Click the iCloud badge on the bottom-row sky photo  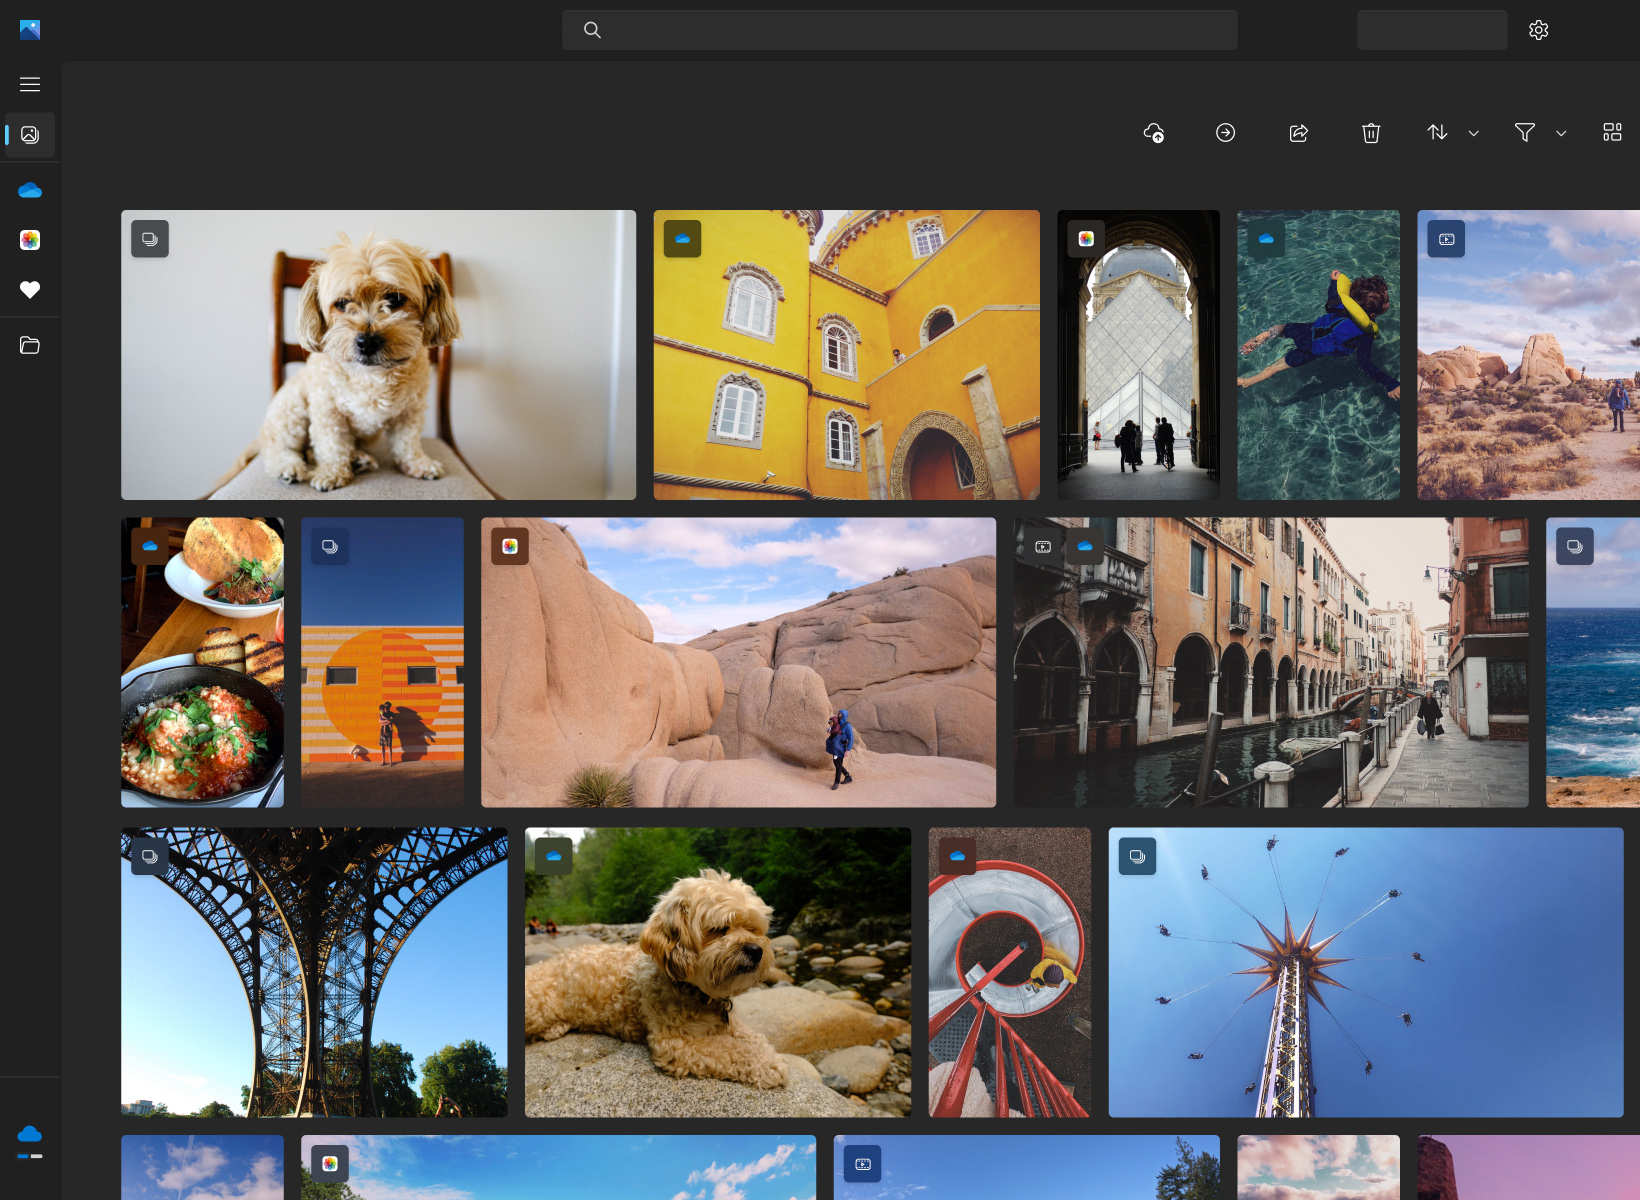[x=330, y=1163]
